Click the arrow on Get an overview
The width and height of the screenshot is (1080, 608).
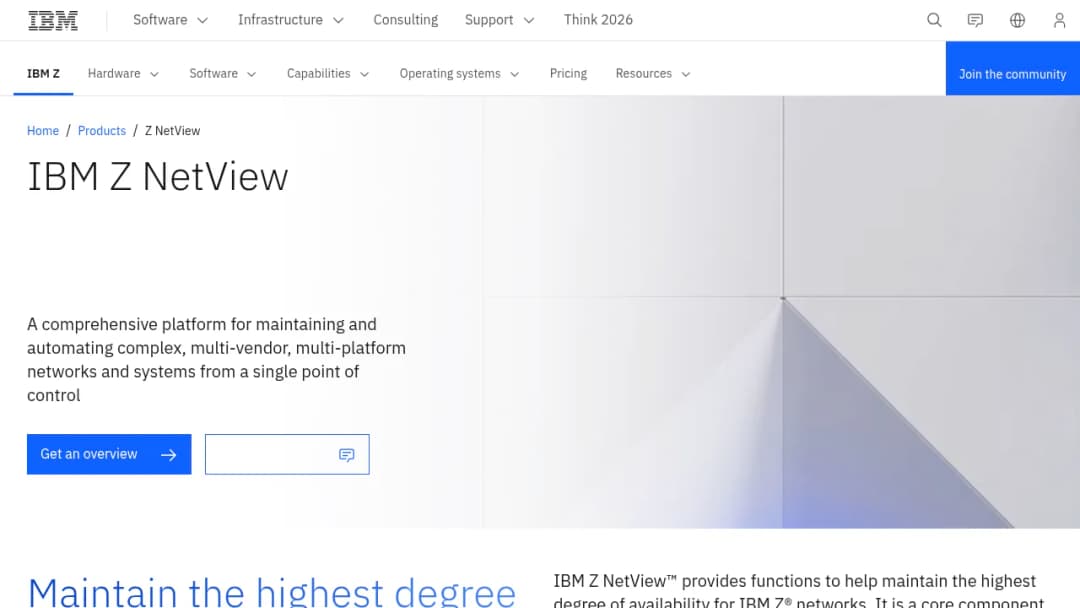[x=169, y=454]
